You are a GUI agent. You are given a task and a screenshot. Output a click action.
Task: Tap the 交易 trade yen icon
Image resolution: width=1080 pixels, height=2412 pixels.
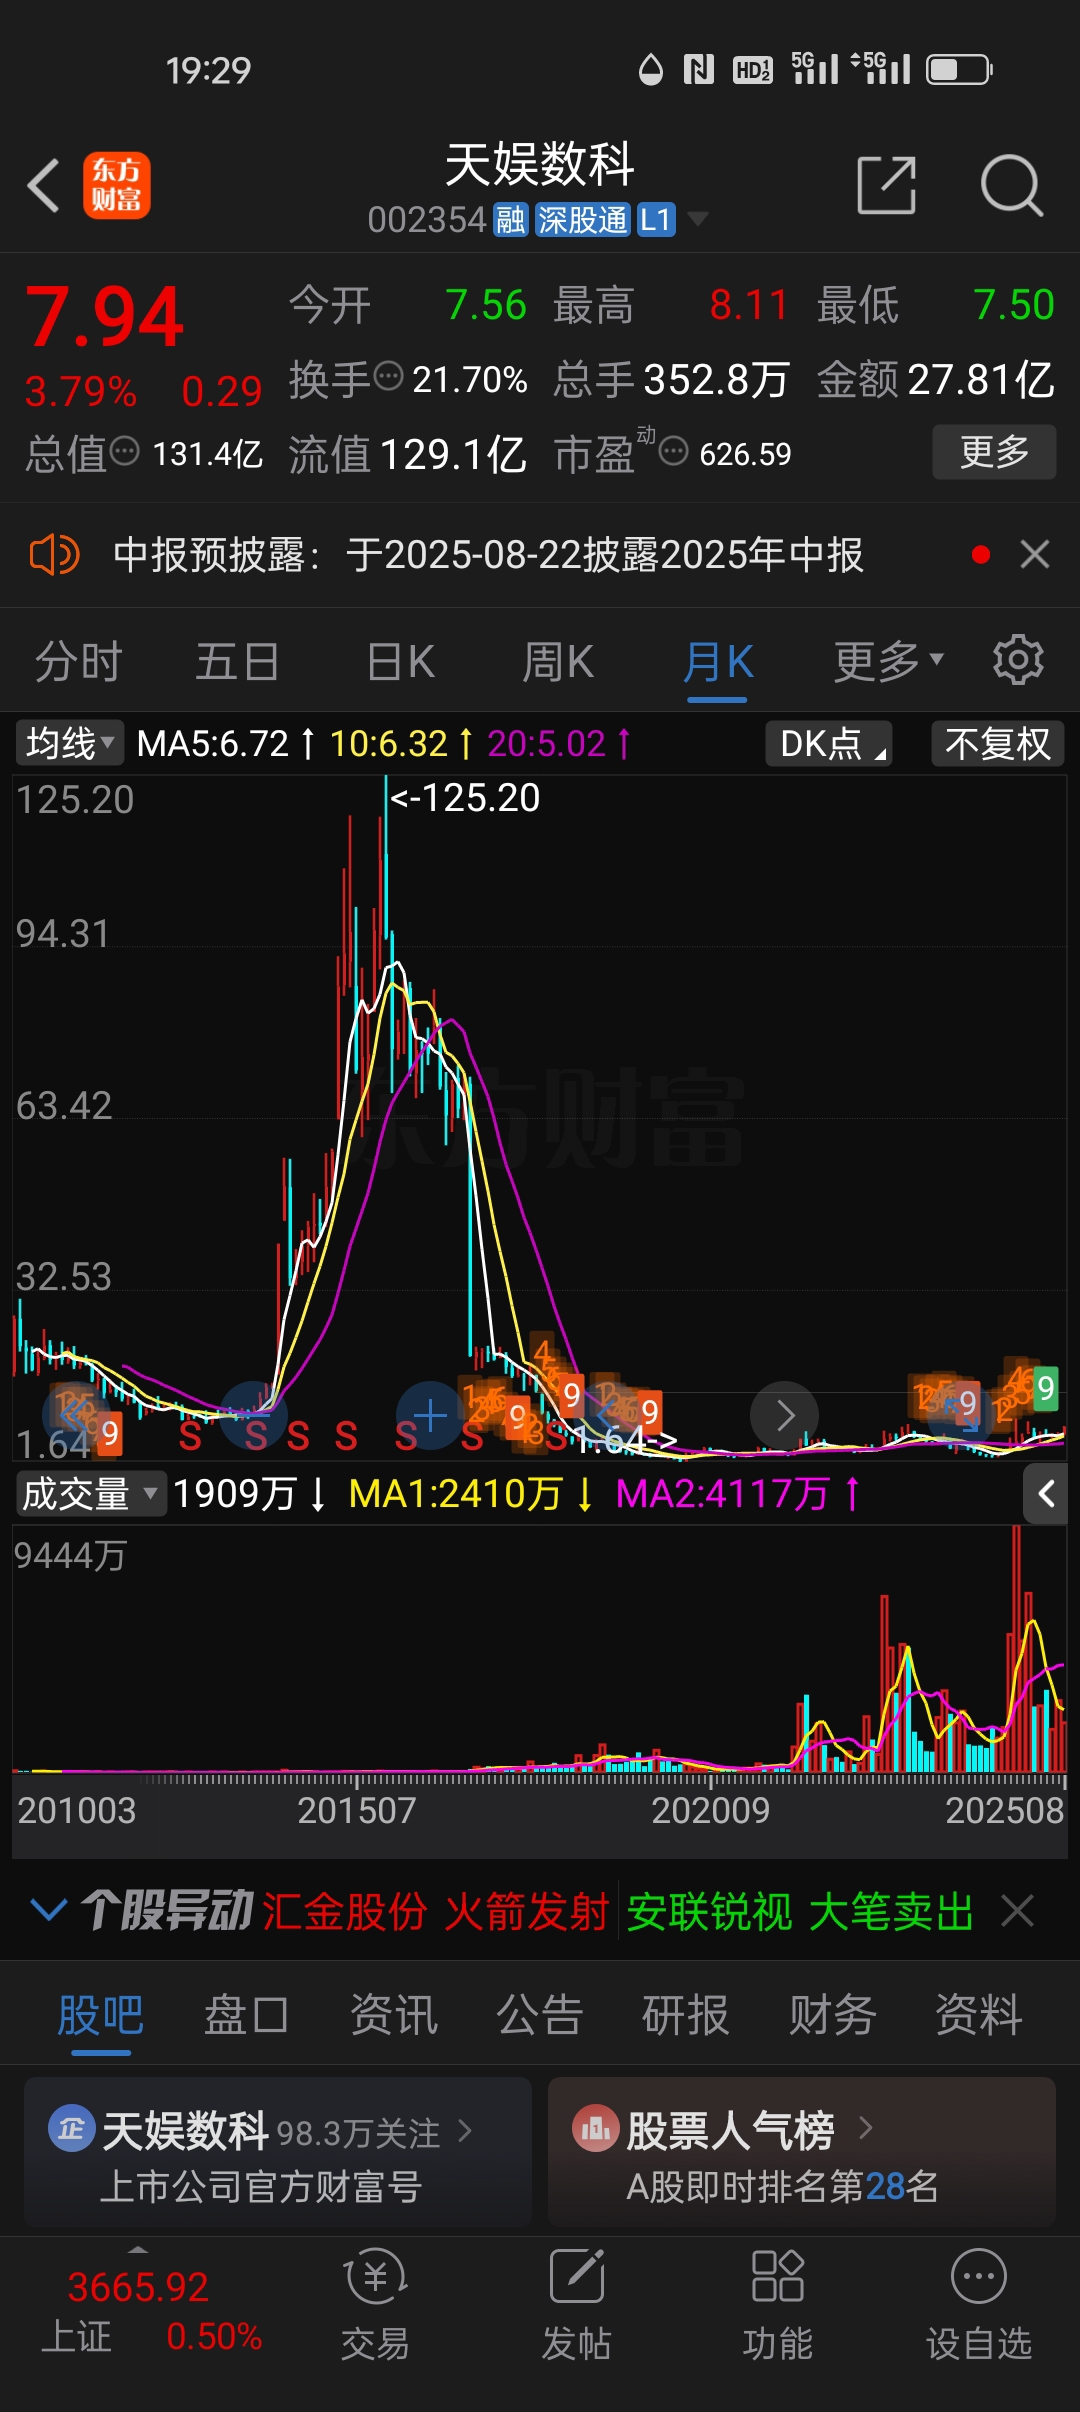click(375, 2277)
